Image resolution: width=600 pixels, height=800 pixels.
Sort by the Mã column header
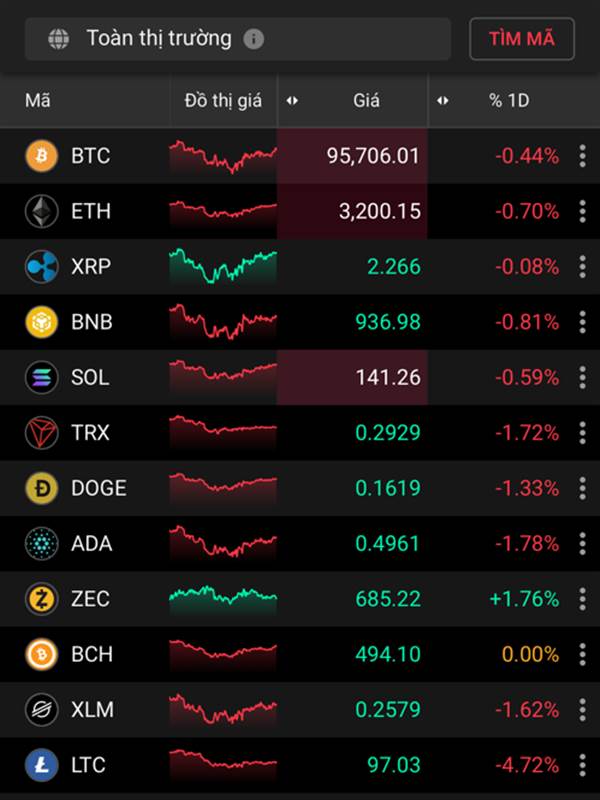coord(38,100)
